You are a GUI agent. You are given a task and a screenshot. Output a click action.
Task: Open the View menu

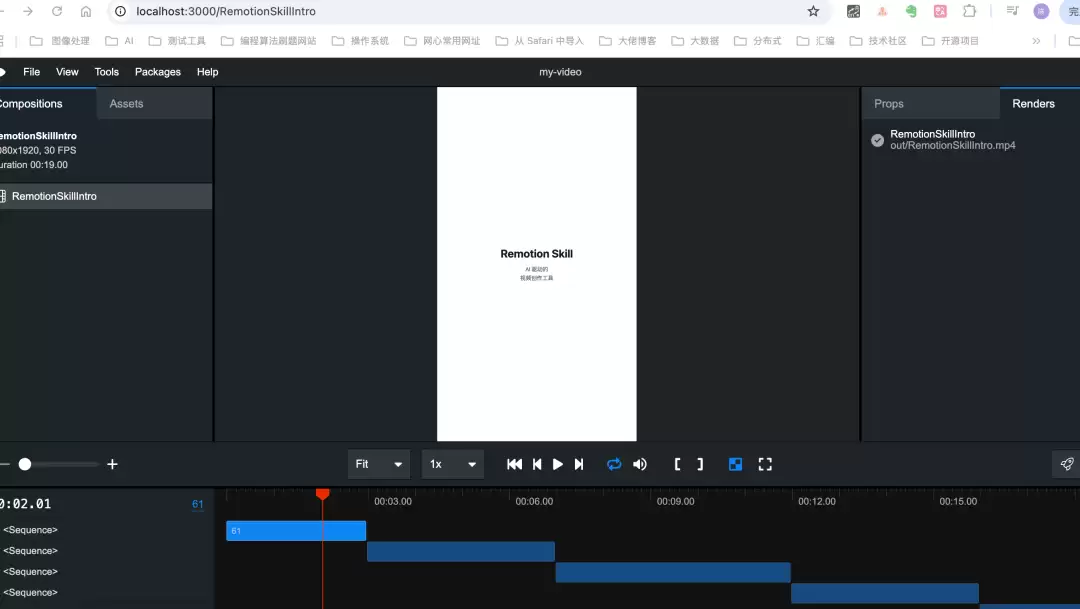click(67, 72)
